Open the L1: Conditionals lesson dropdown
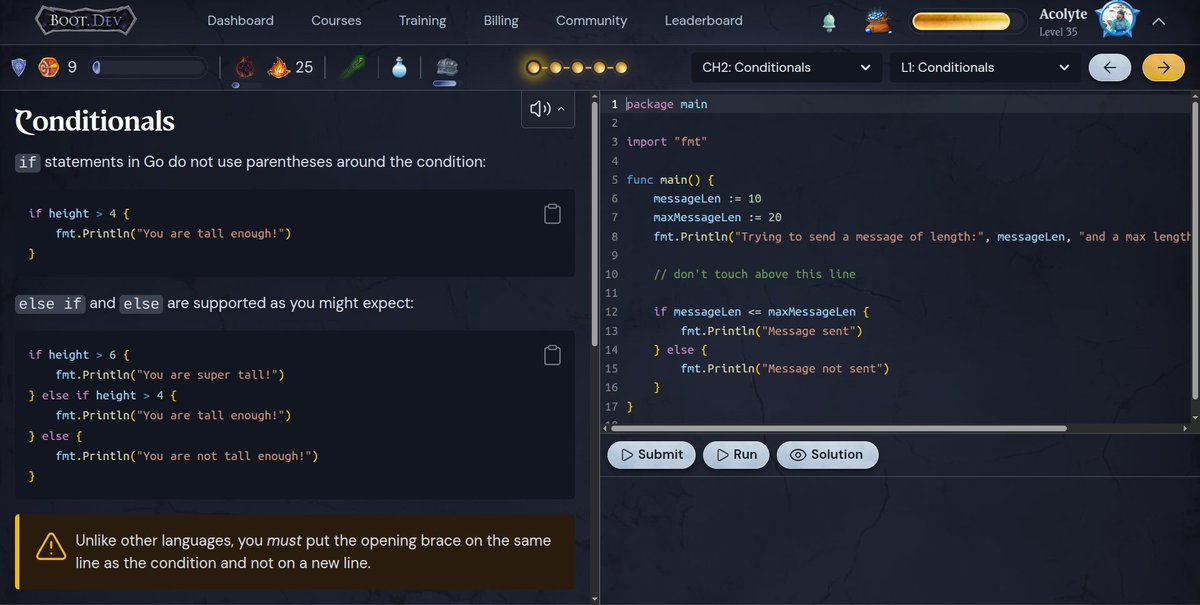Screen dimensions: 1200x605 pyautogui.click(x=985, y=67)
